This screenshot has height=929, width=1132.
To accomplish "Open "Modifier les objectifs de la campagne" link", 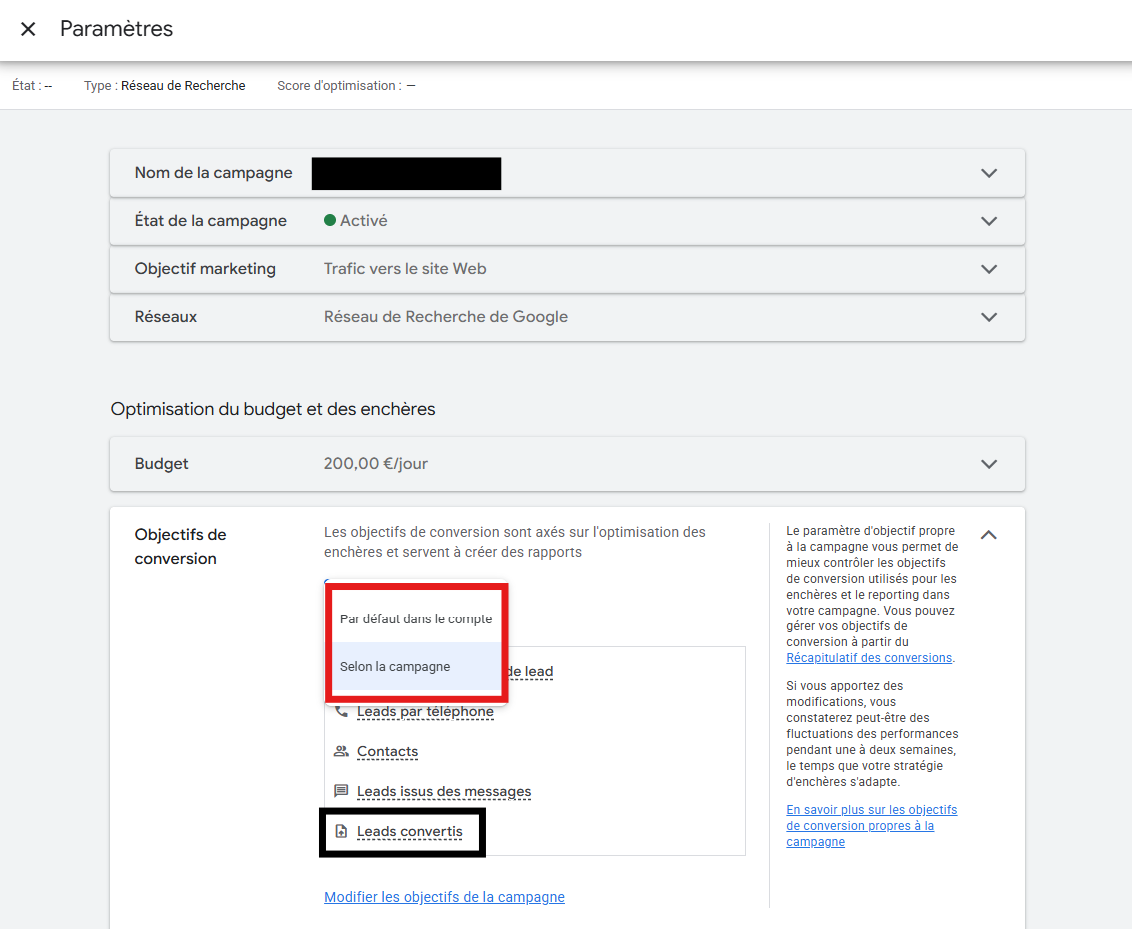I will point(444,897).
